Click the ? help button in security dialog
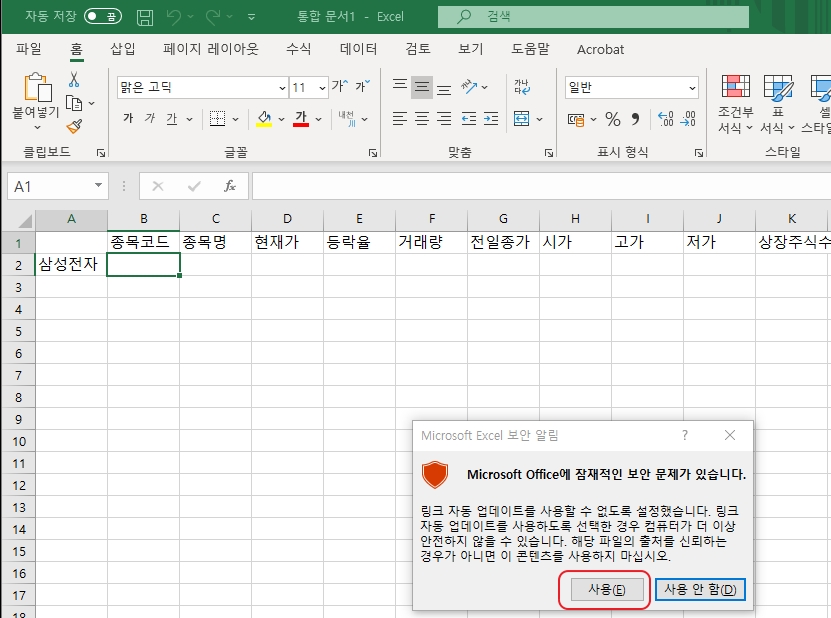The height and width of the screenshot is (618, 831). 685,436
